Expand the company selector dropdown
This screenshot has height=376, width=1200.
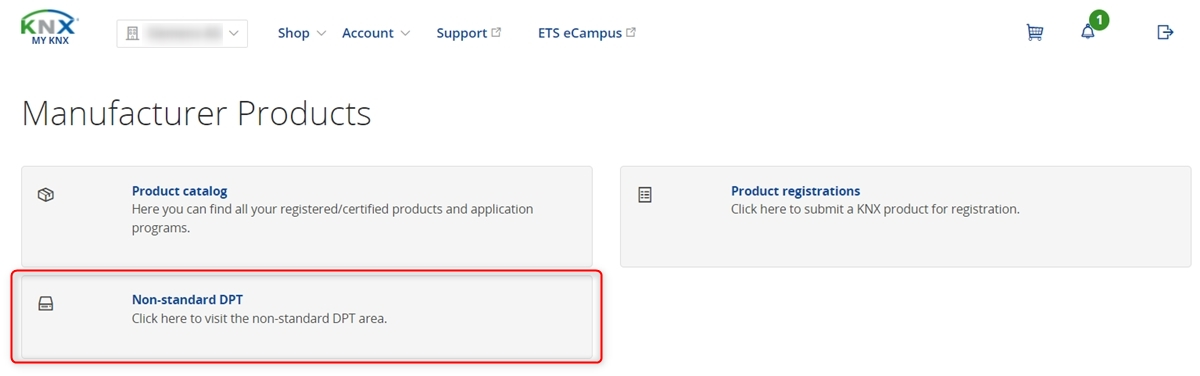(182, 33)
